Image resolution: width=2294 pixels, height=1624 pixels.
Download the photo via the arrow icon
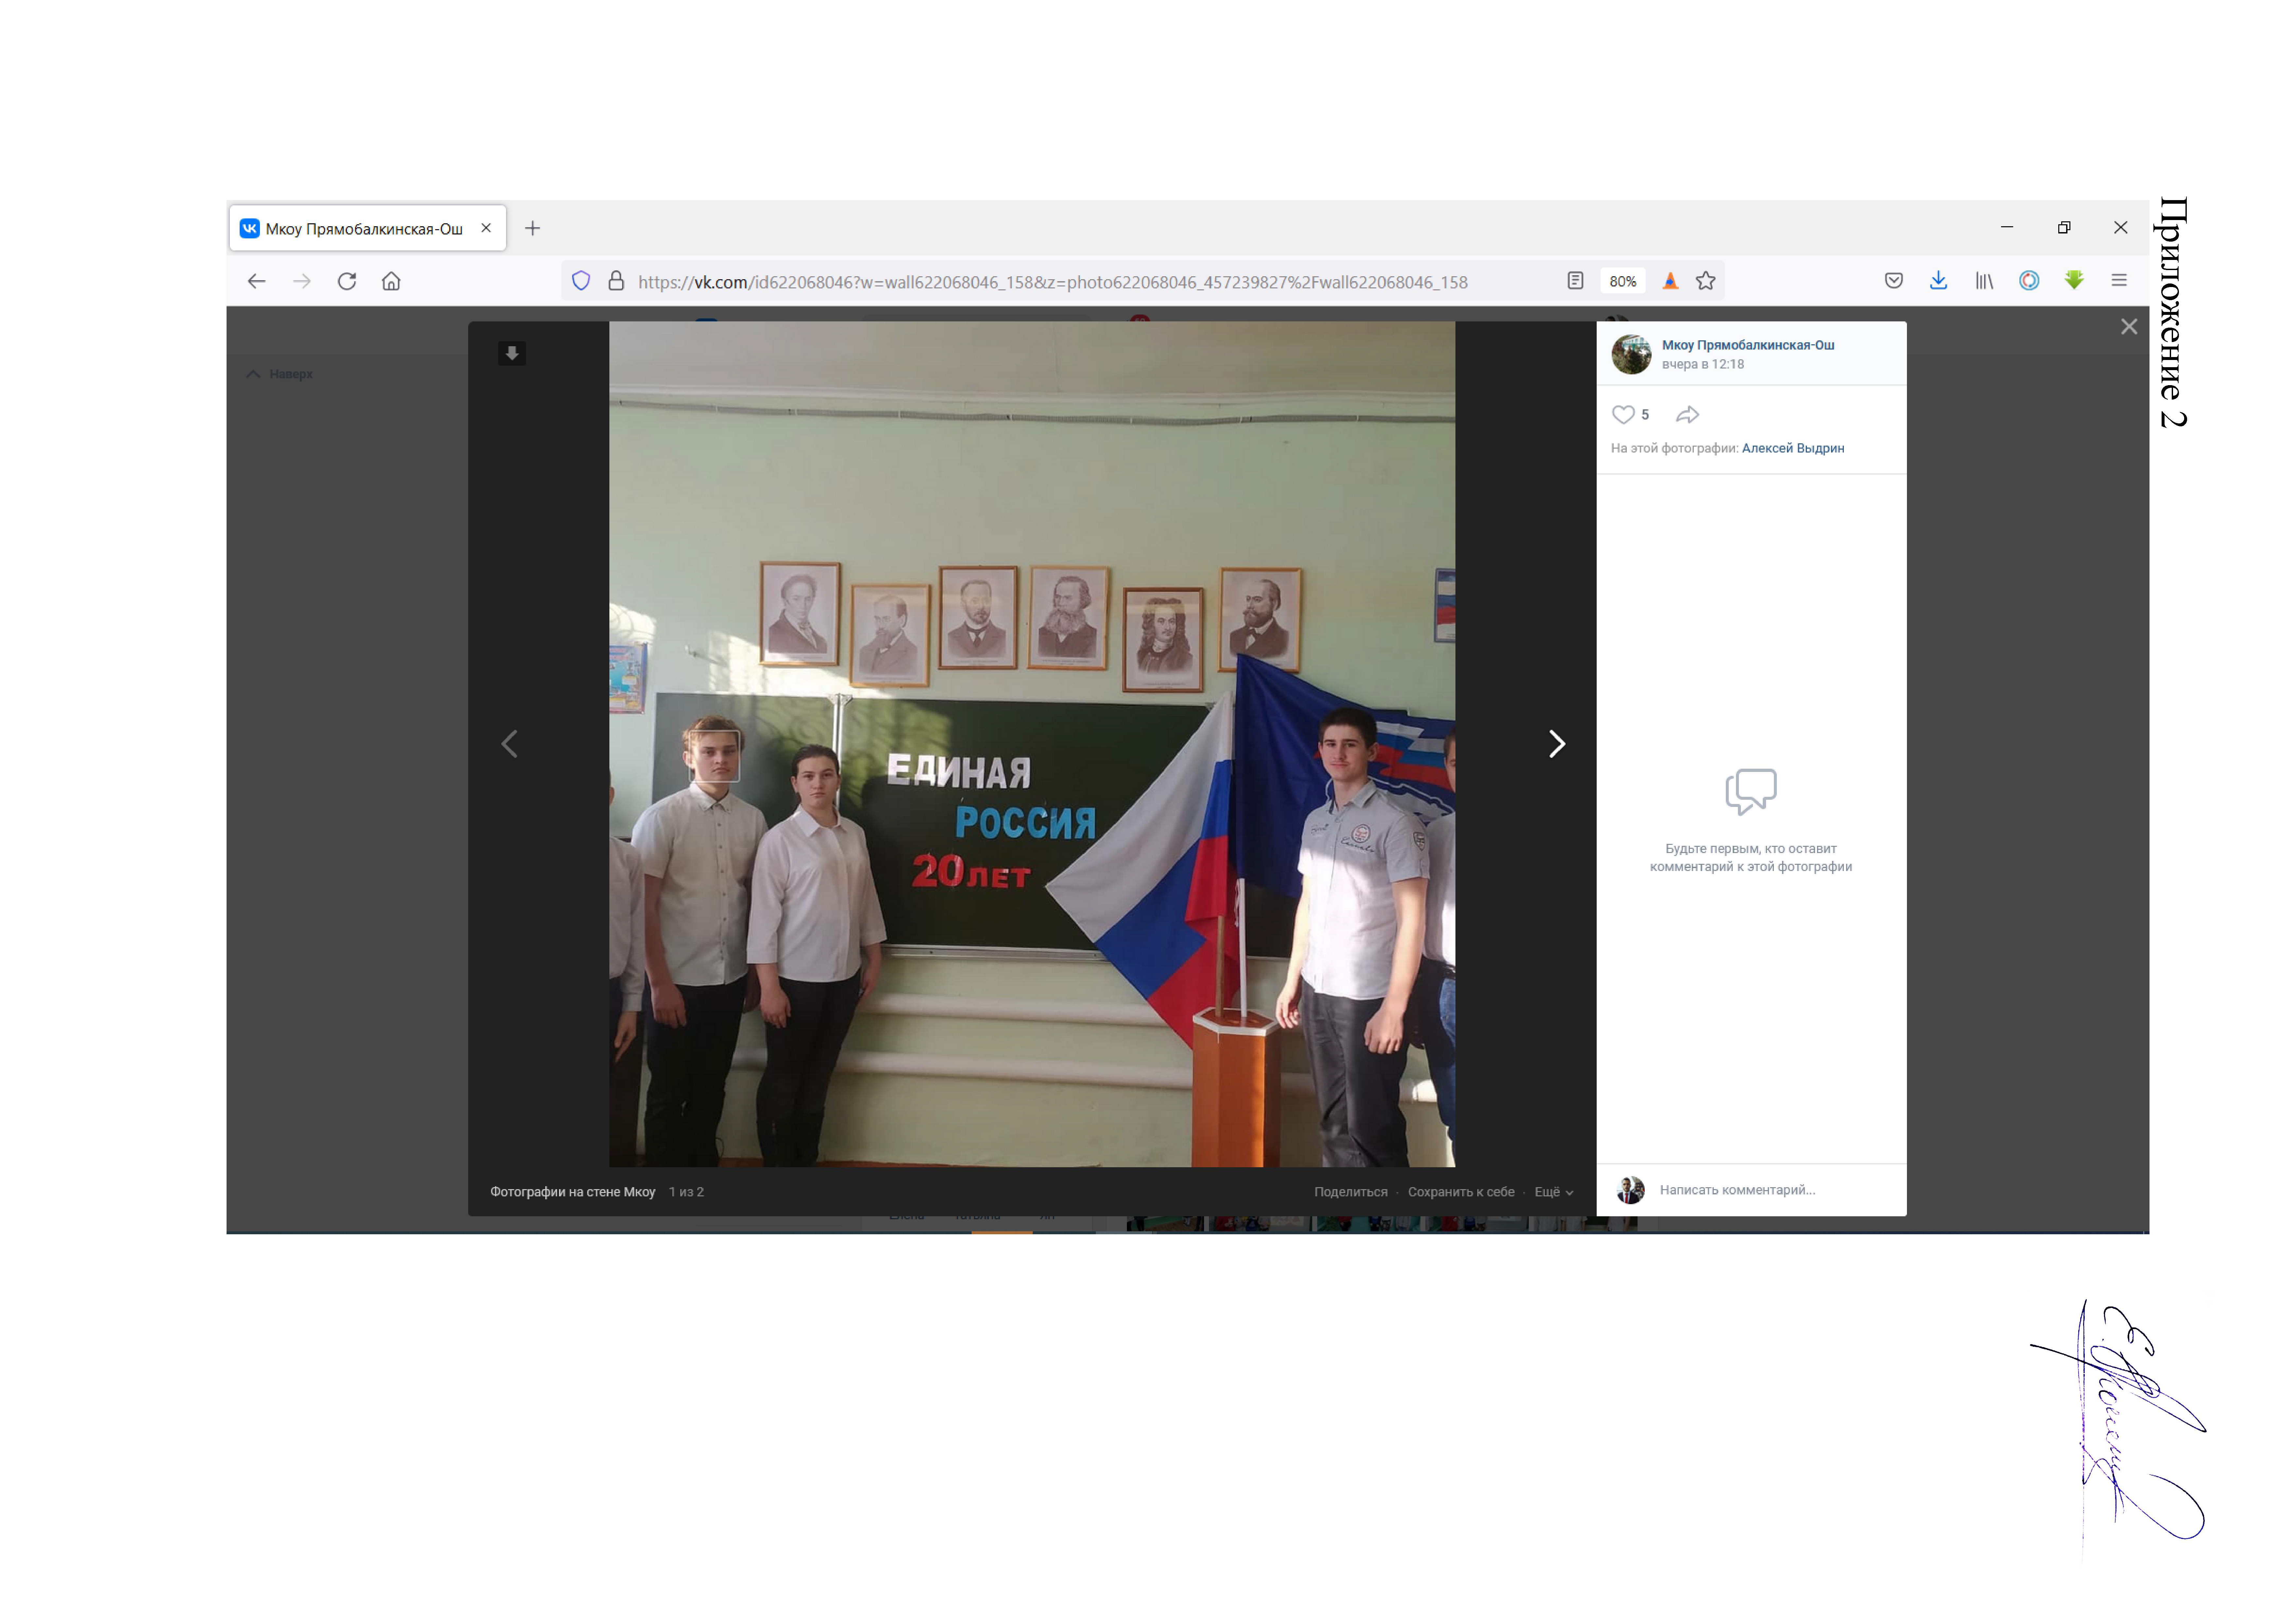point(512,353)
